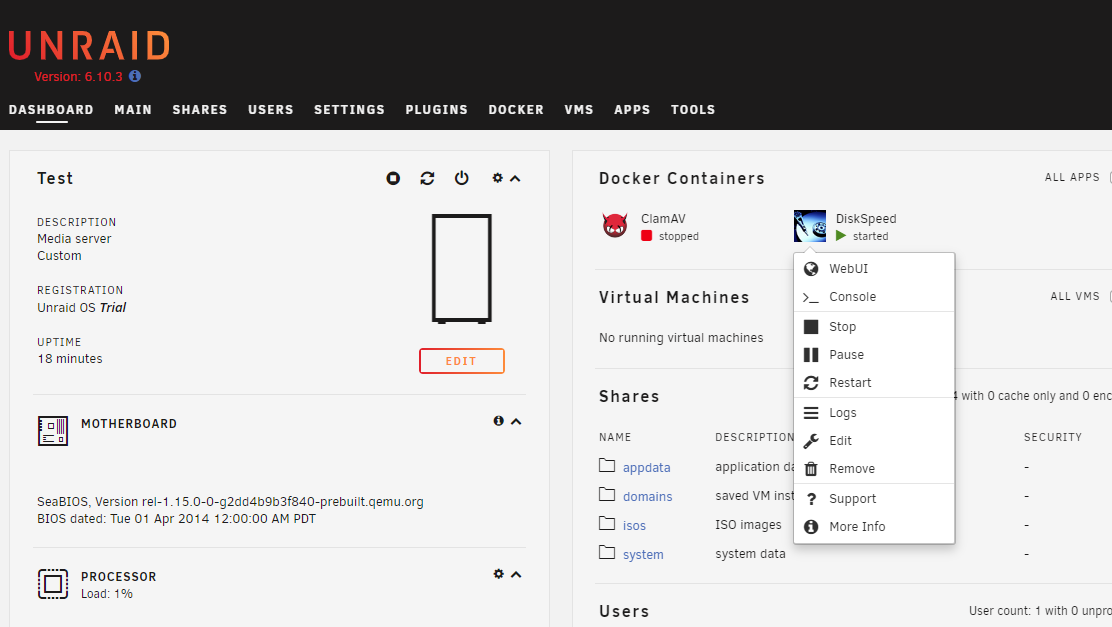Collapse the Processor section
This screenshot has width=1112, height=627.
[516, 575]
